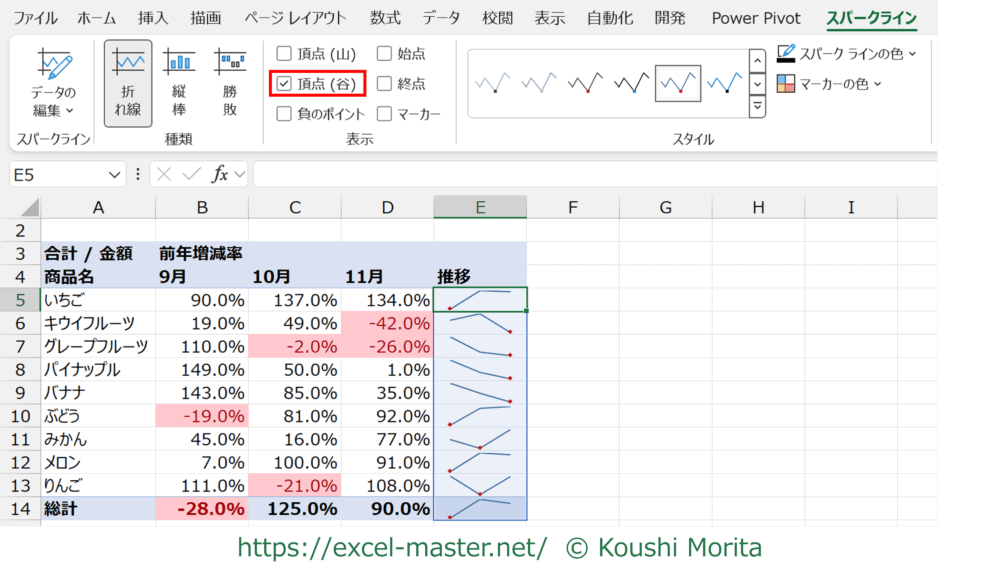Toggle the 負のポイント checkbox
Viewport: 1000px width, 563px height.
coord(285,114)
